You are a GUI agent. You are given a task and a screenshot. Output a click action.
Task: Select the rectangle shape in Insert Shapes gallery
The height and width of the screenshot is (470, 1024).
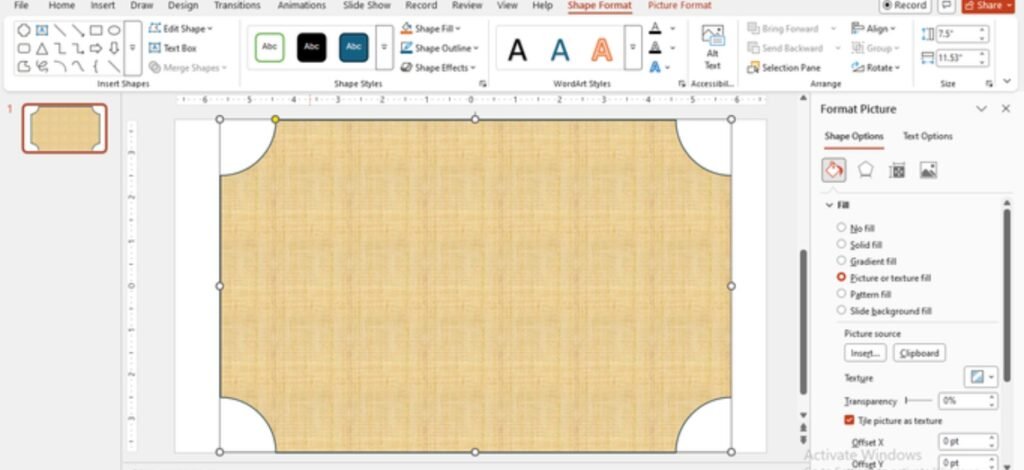tap(96, 30)
